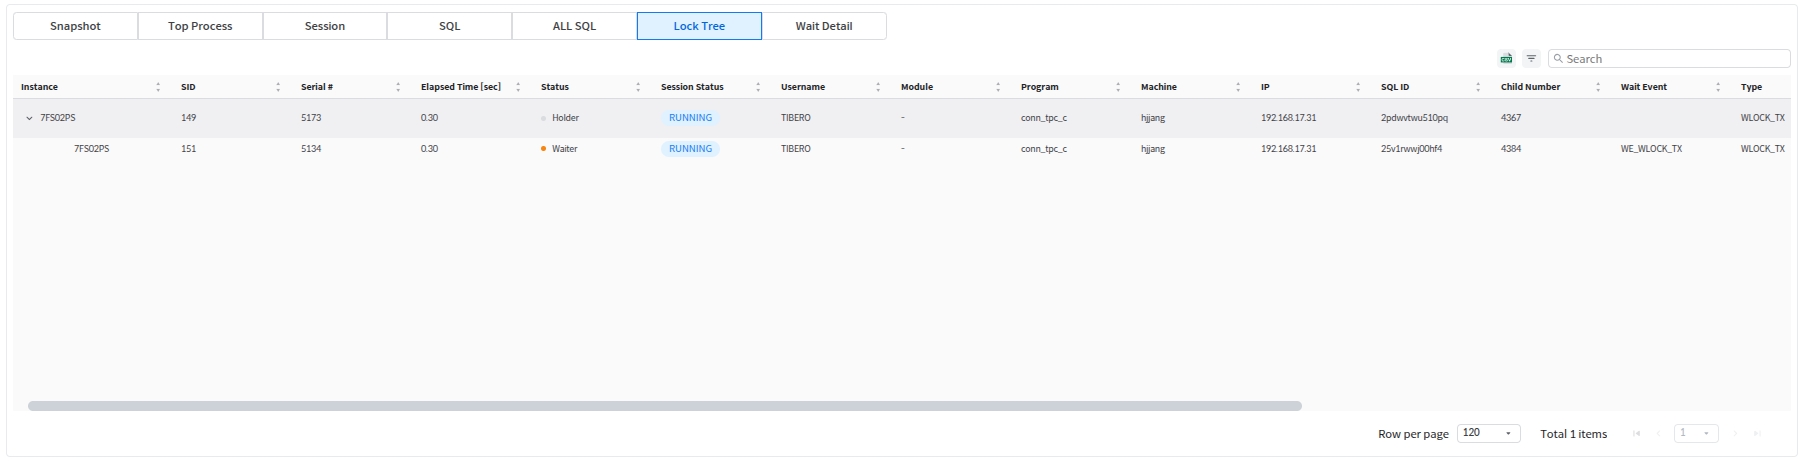The image size is (1810, 462).
Task: Switch to the Snapshot tab
Action: coord(75,26)
